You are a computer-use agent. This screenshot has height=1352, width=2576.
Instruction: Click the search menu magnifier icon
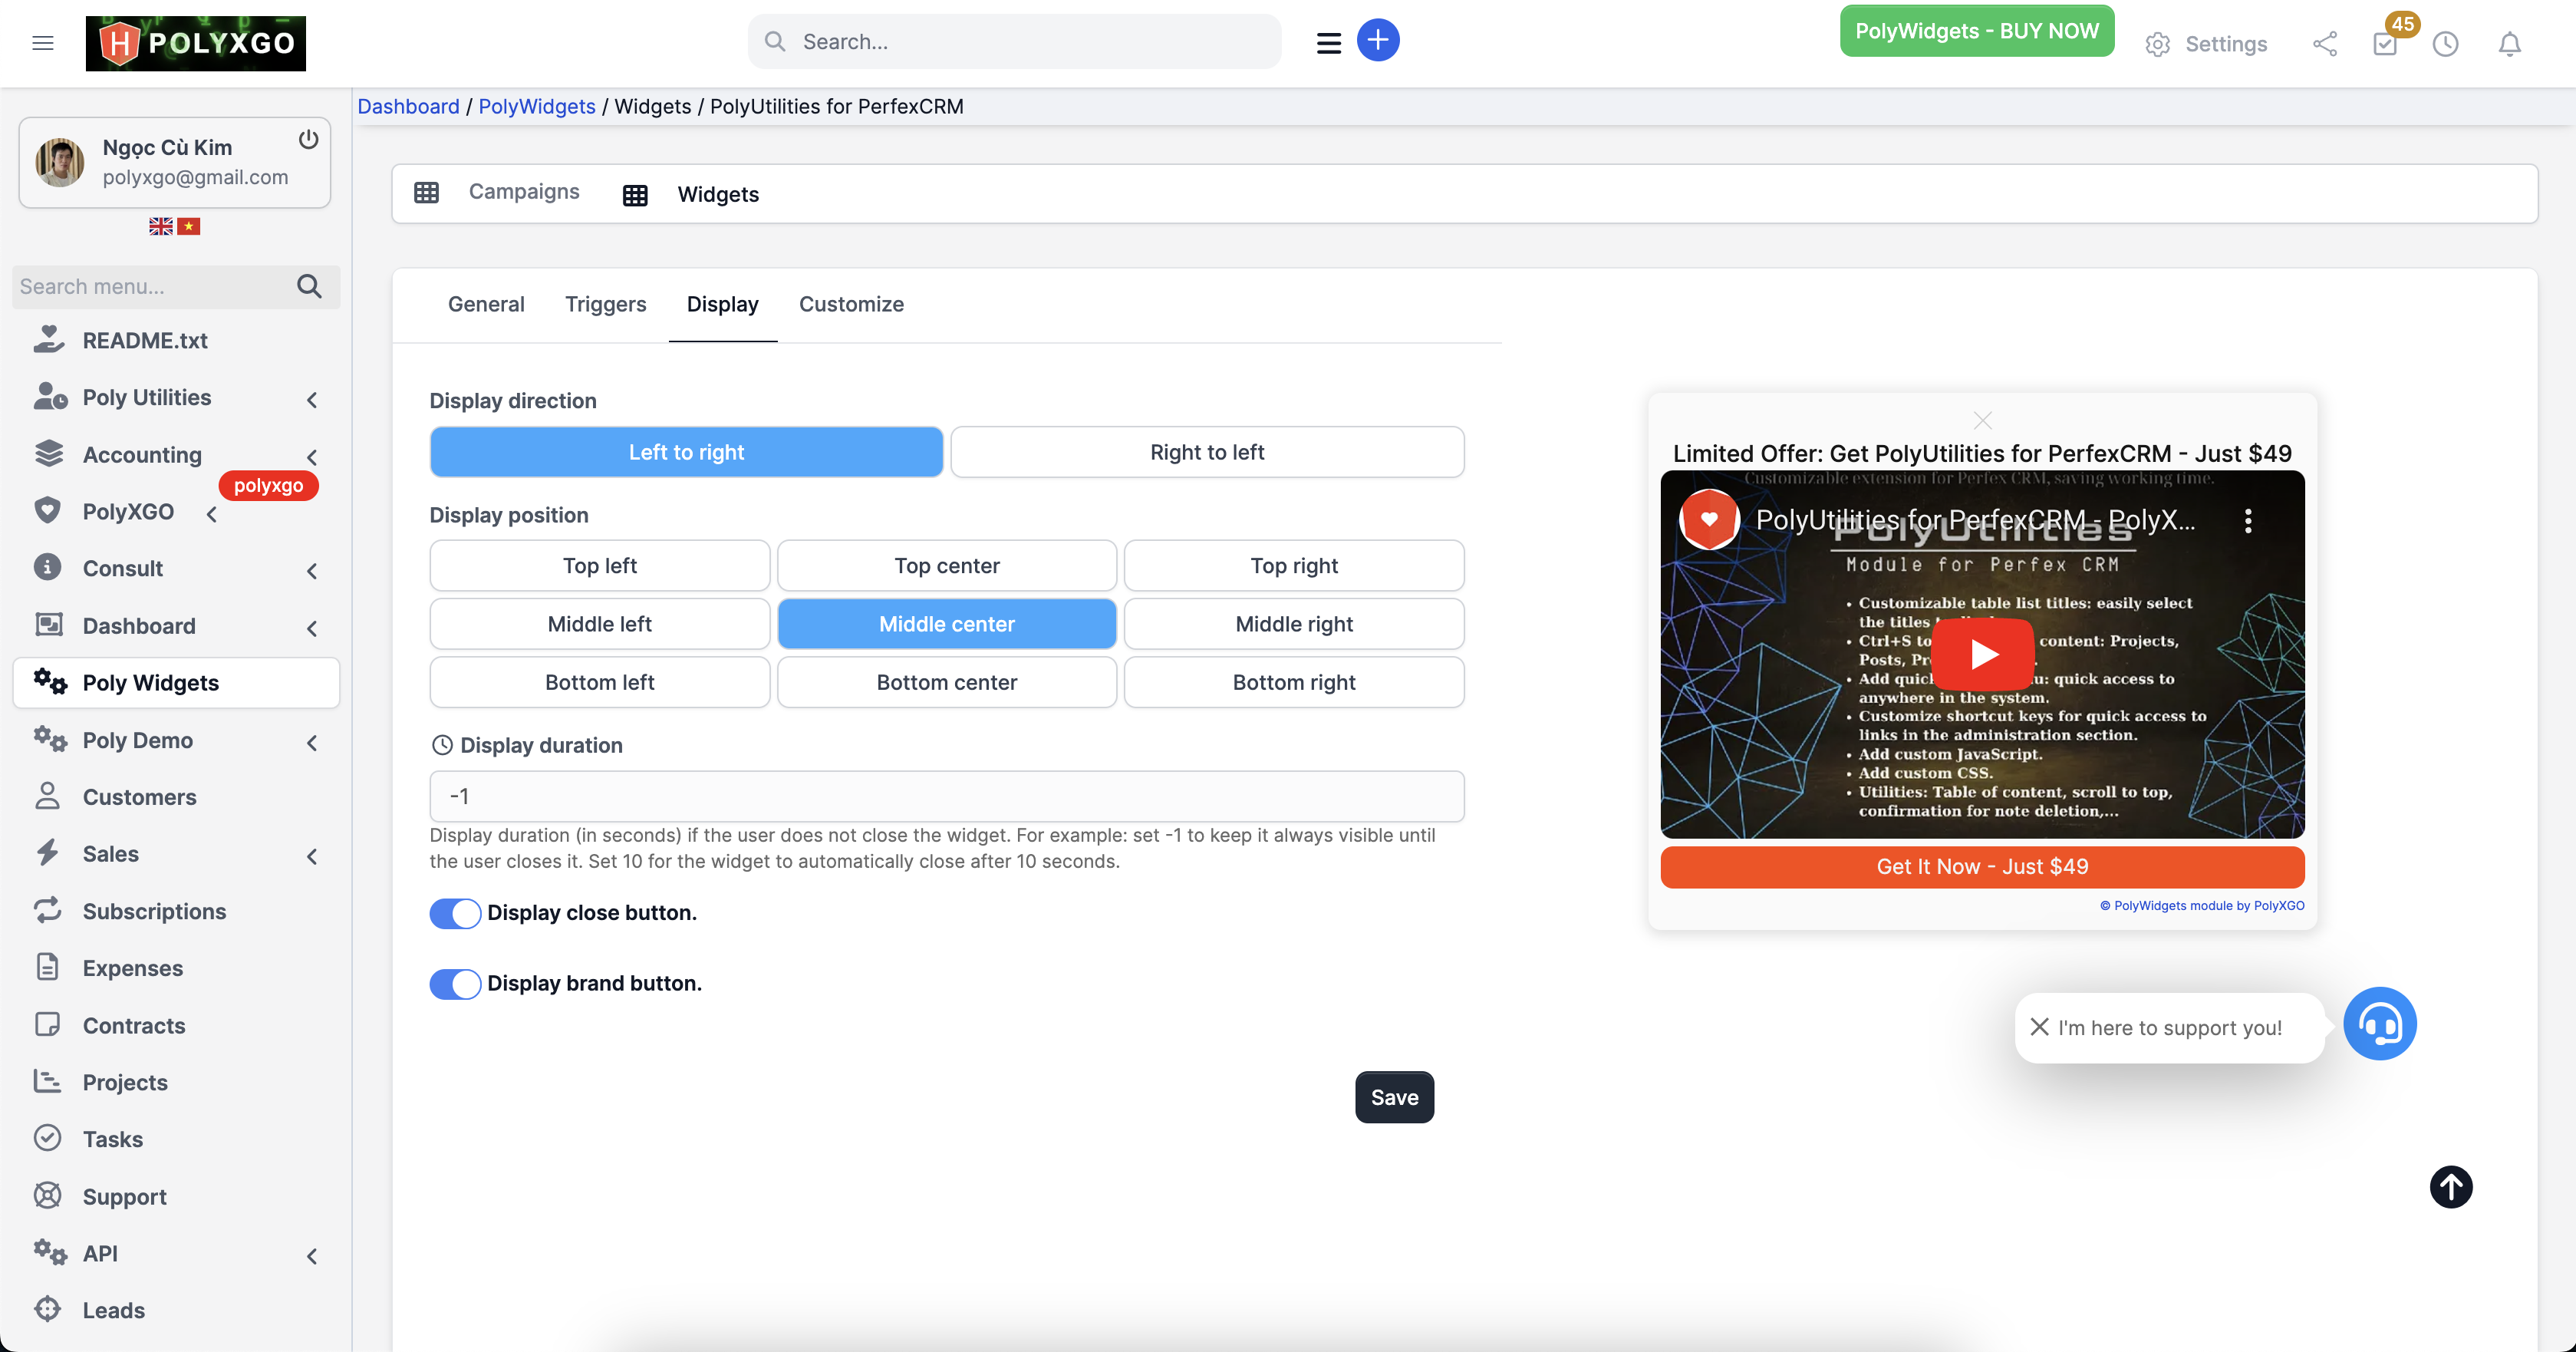[309, 286]
